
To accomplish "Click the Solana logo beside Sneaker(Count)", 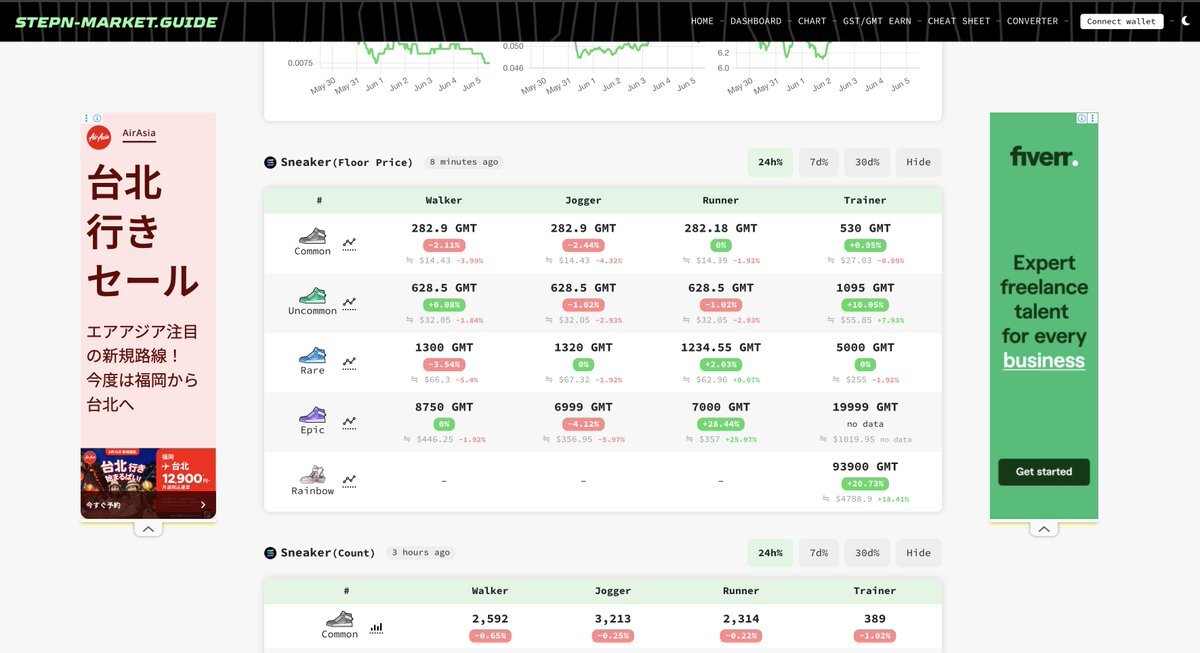I will (270, 552).
